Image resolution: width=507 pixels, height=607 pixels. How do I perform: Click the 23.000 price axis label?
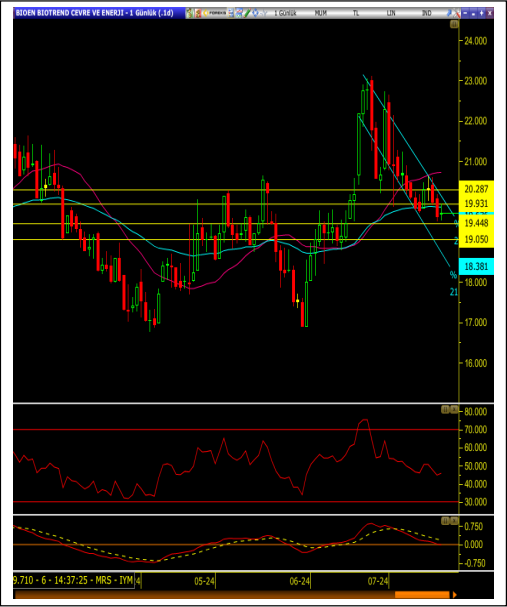(x=476, y=81)
